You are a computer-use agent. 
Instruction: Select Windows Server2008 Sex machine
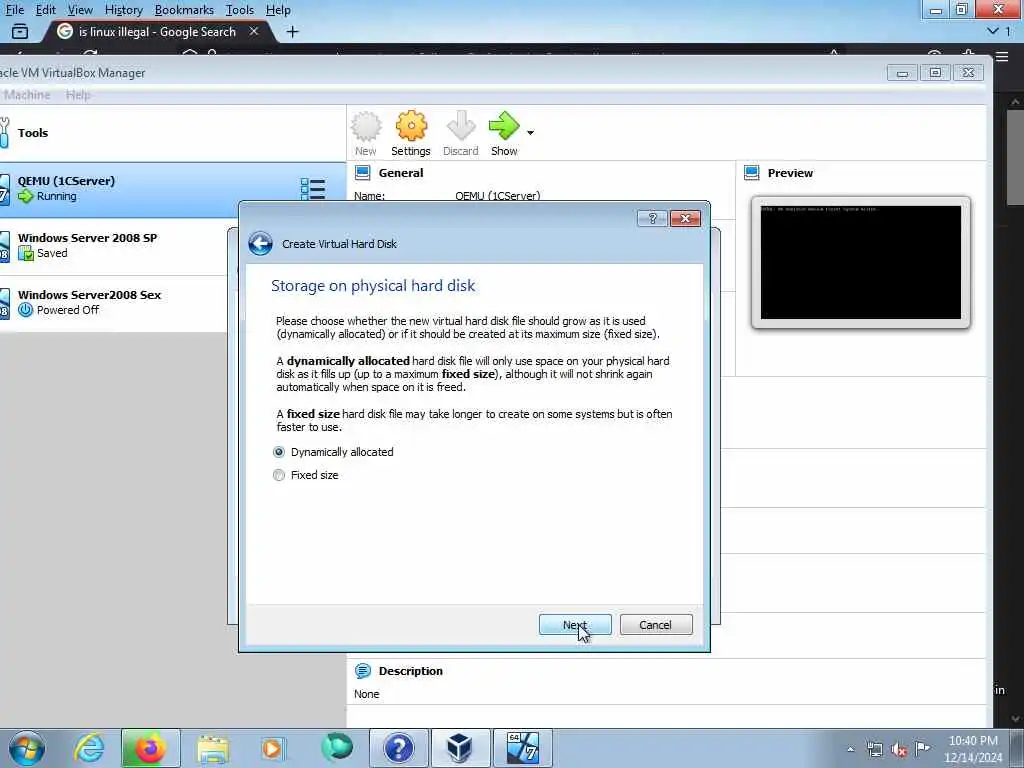(x=114, y=302)
